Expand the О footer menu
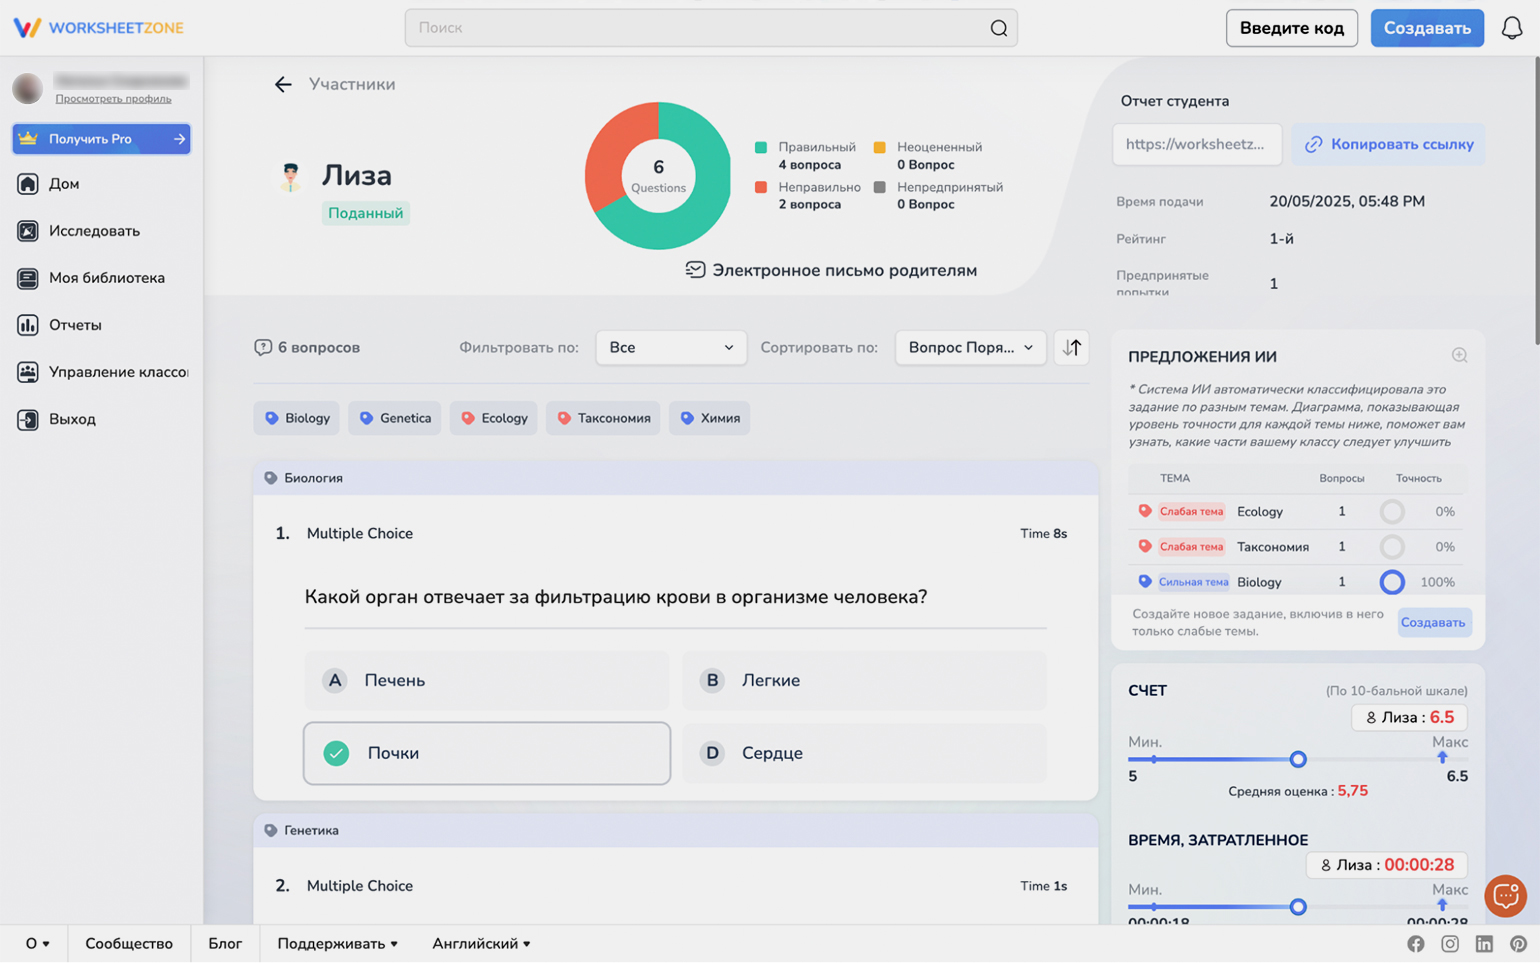The image size is (1540, 963). [x=37, y=944]
